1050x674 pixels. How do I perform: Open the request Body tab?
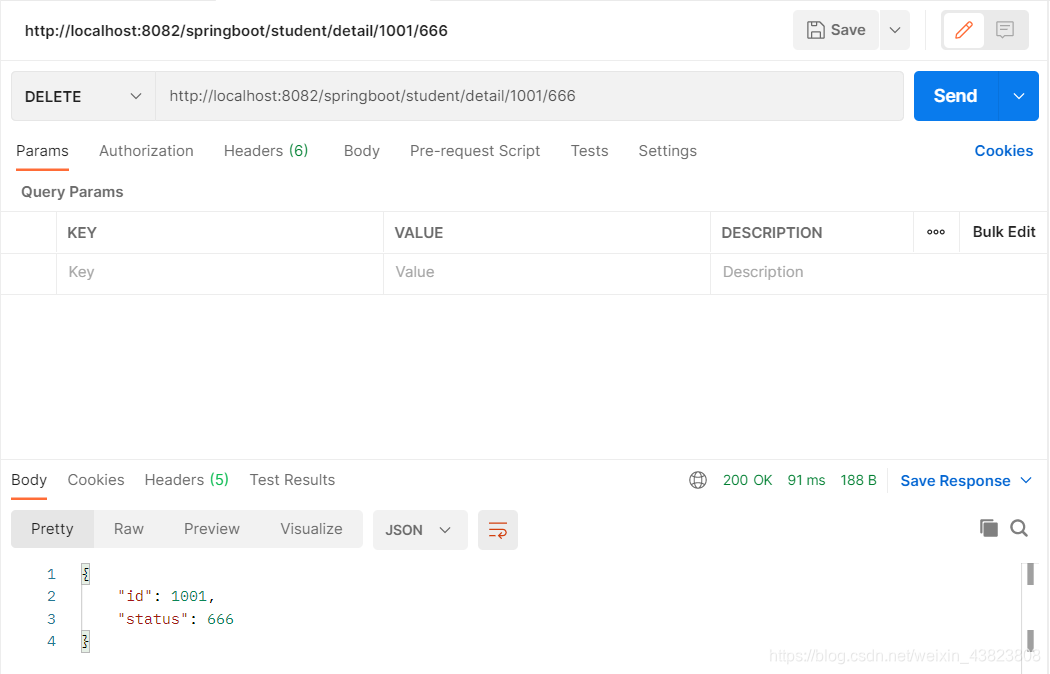(362, 151)
